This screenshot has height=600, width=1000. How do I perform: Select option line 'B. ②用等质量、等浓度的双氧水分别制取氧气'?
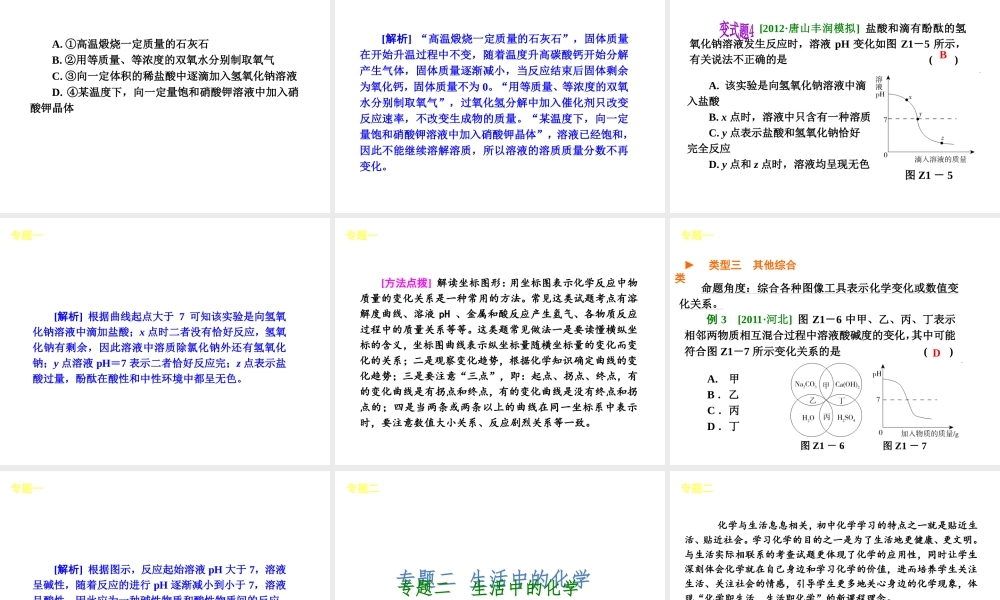163,60
